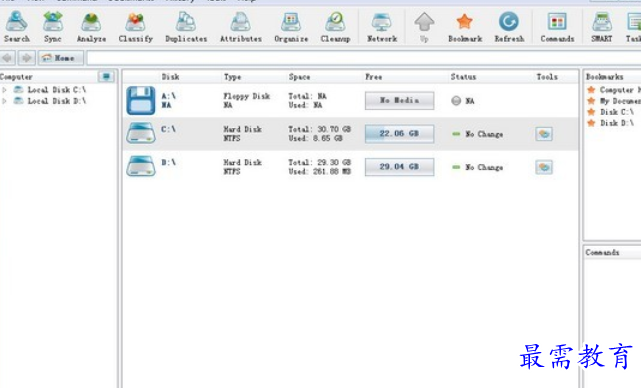Viewport: 641px width, 388px height.
Task: Click A:\ disk name label
Action: tap(168, 96)
